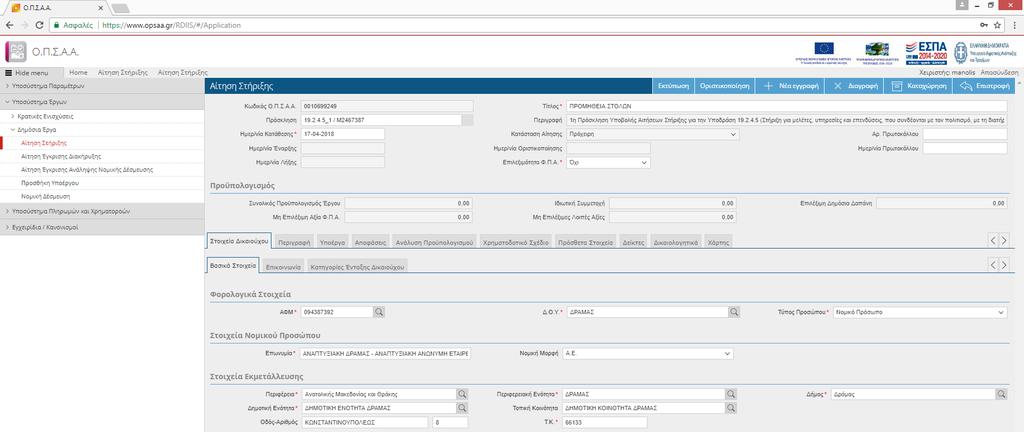This screenshot has height=432, width=1024.
Task: Click the saved password key icon
Action: tap(984, 25)
